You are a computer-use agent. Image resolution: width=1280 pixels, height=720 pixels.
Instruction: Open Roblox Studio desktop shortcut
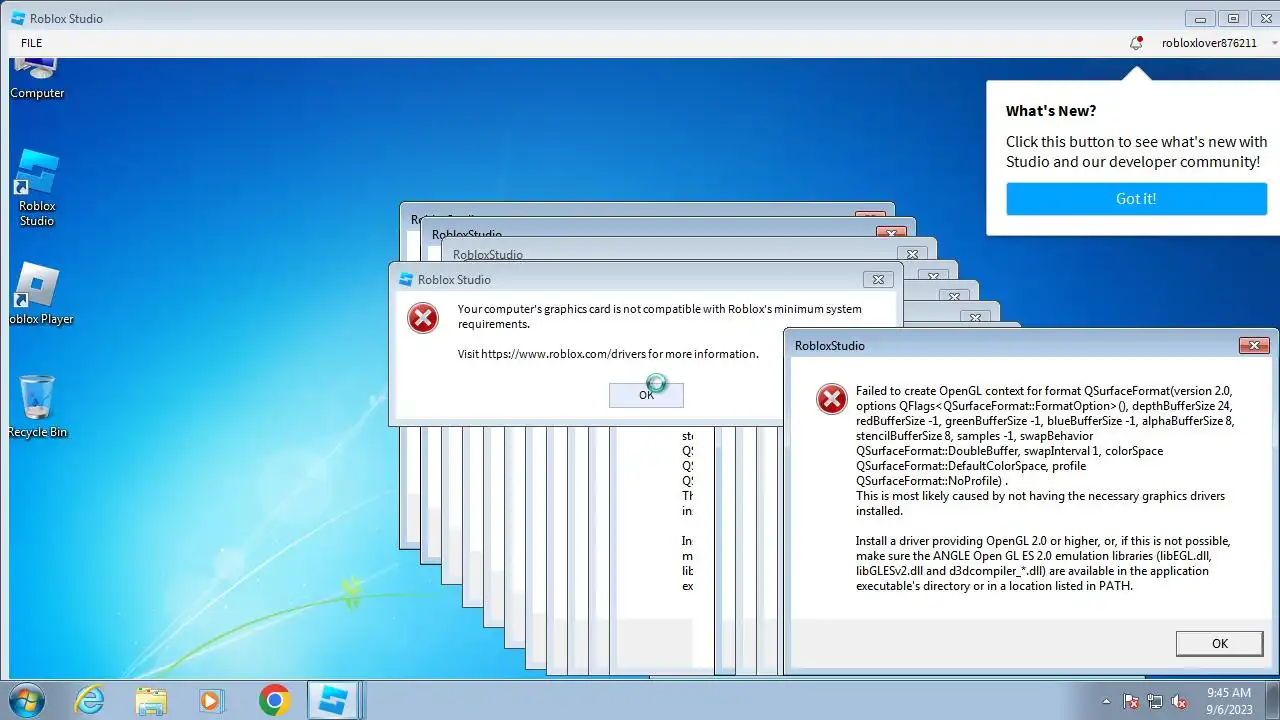coord(37,189)
